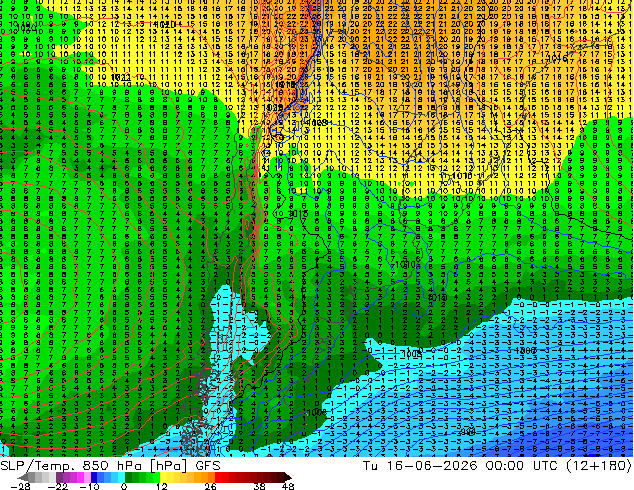The image size is (634, 490).
Task: Click the "SLP/Temp." text in the map title
Action: [37, 466]
